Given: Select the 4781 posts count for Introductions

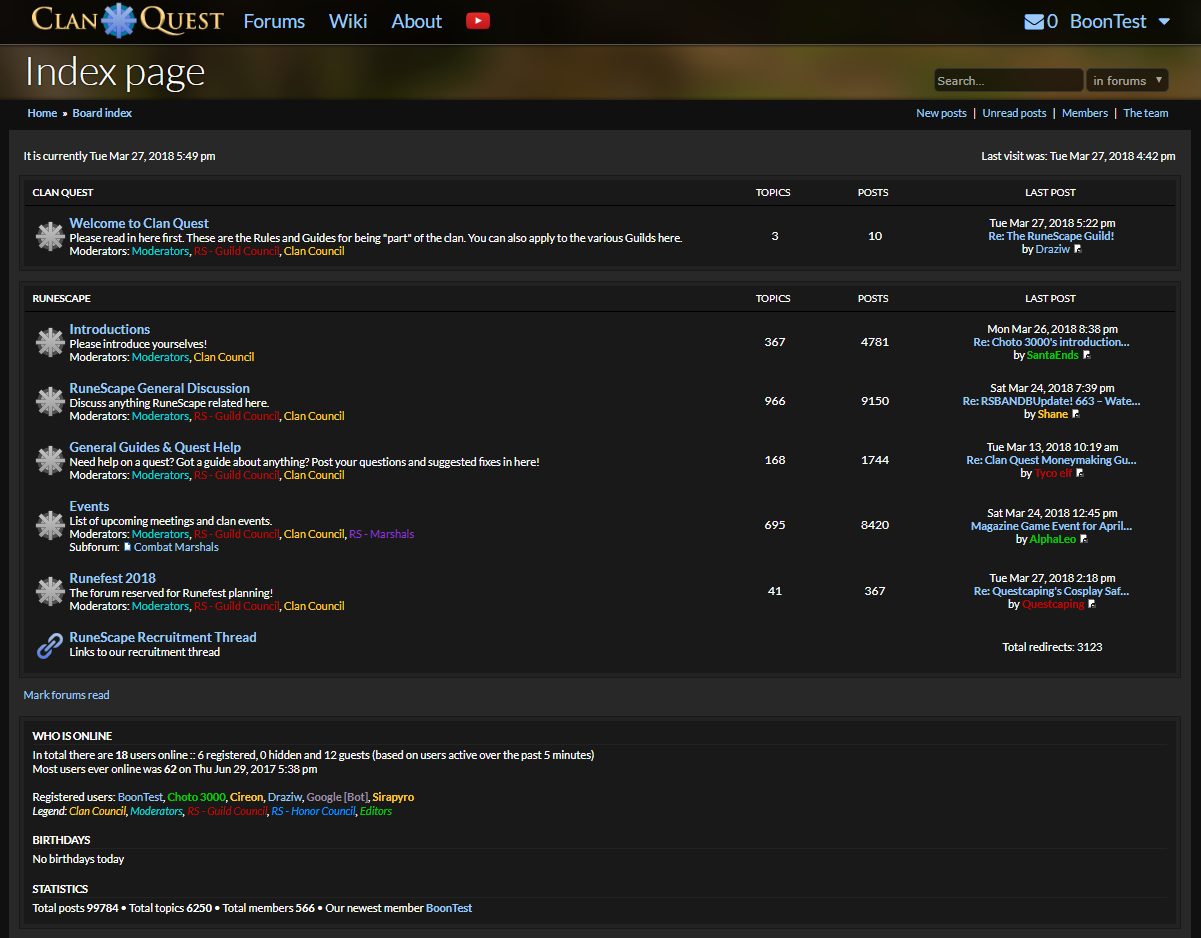Looking at the screenshot, I should pyautogui.click(x=874, y=342).
